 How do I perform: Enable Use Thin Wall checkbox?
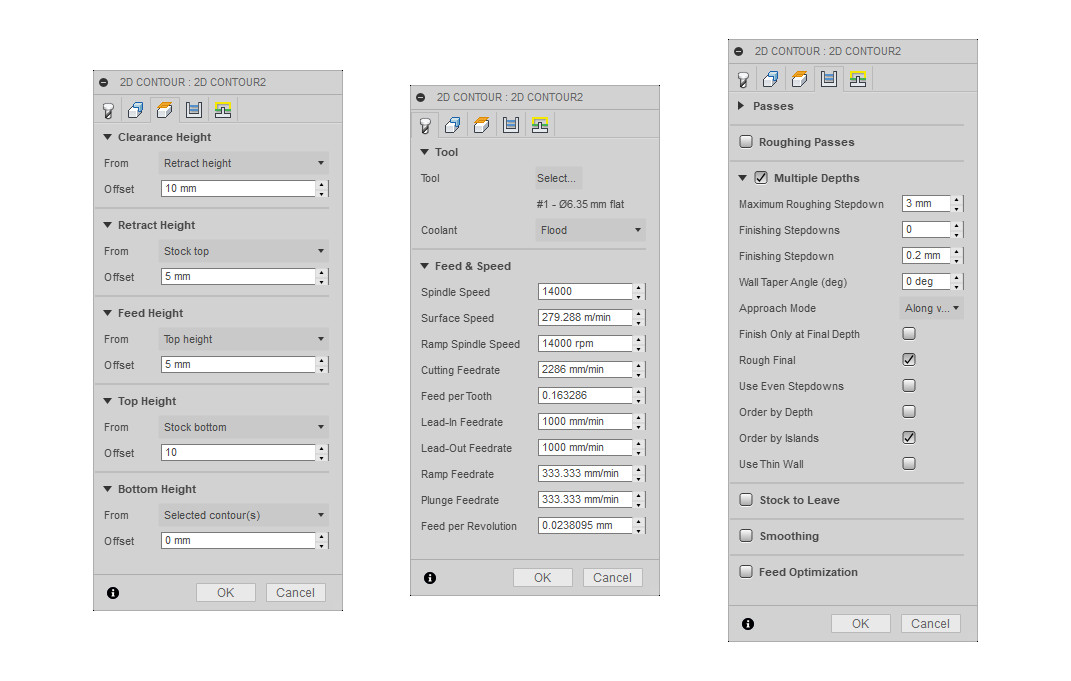coord(908,463)
